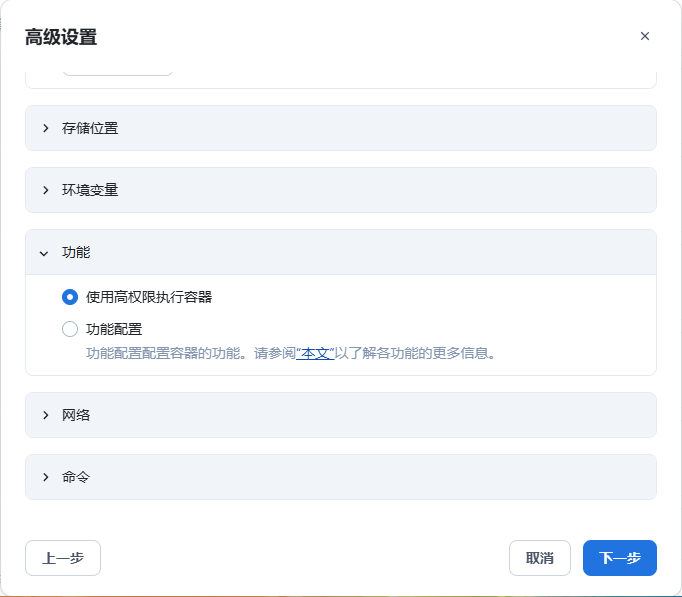The width and height of the screenshot is (682, 597).
Task: Click the 功能配置 label text
Action: [114, 329]
